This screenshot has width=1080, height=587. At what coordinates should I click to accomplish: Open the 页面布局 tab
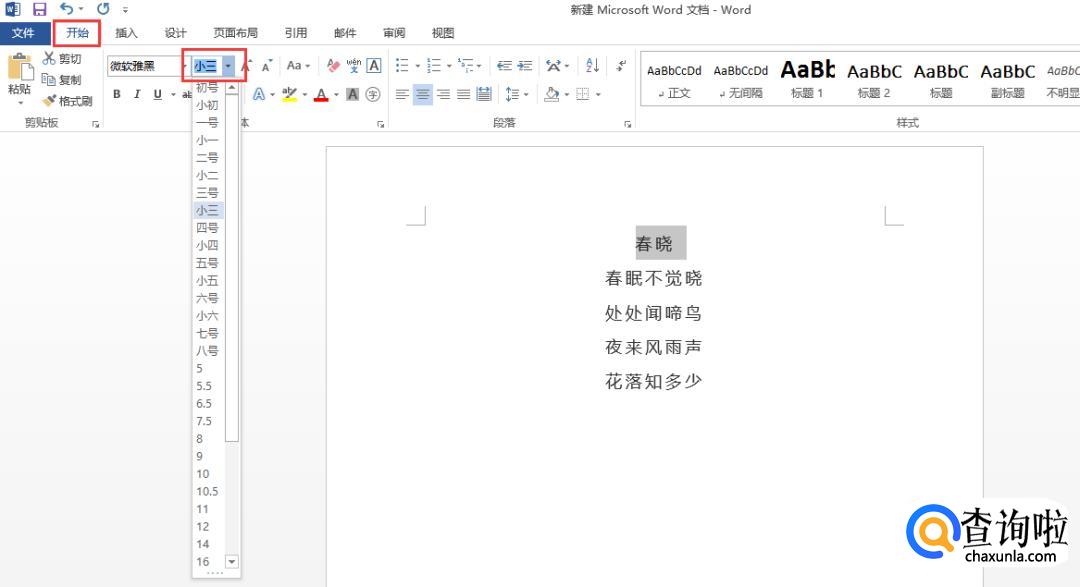coord(235,33)
